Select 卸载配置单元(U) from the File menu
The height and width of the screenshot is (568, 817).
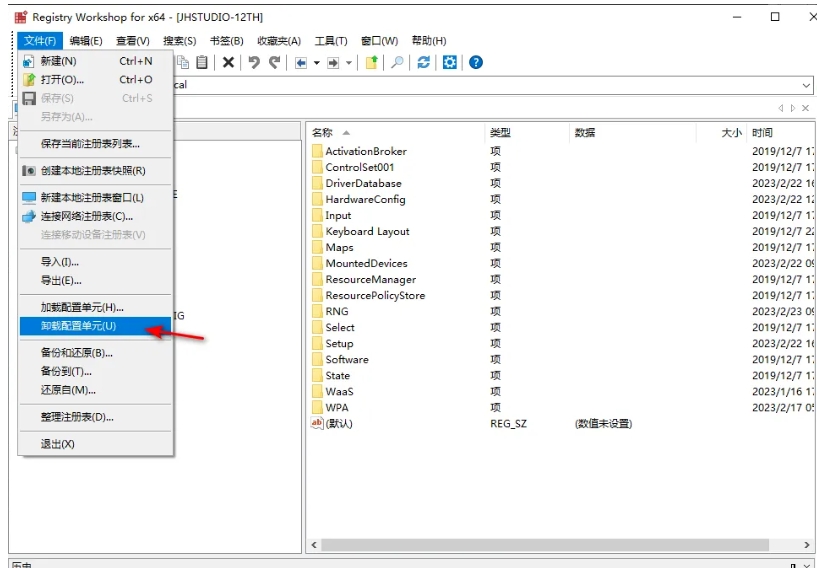click(x=78, y=326)
